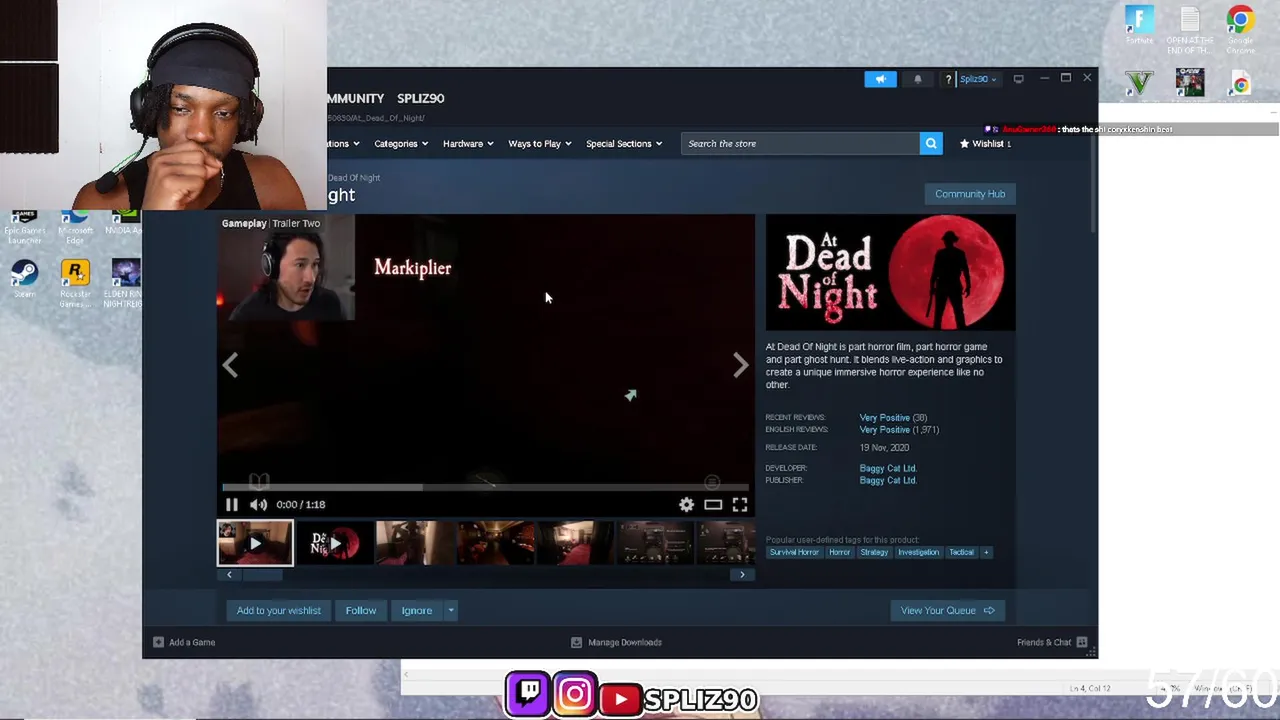This screenshot has width=1280, height=720.
Task: Open Epic Games Launcher desktop shortcut
Action: pos(25,228)
